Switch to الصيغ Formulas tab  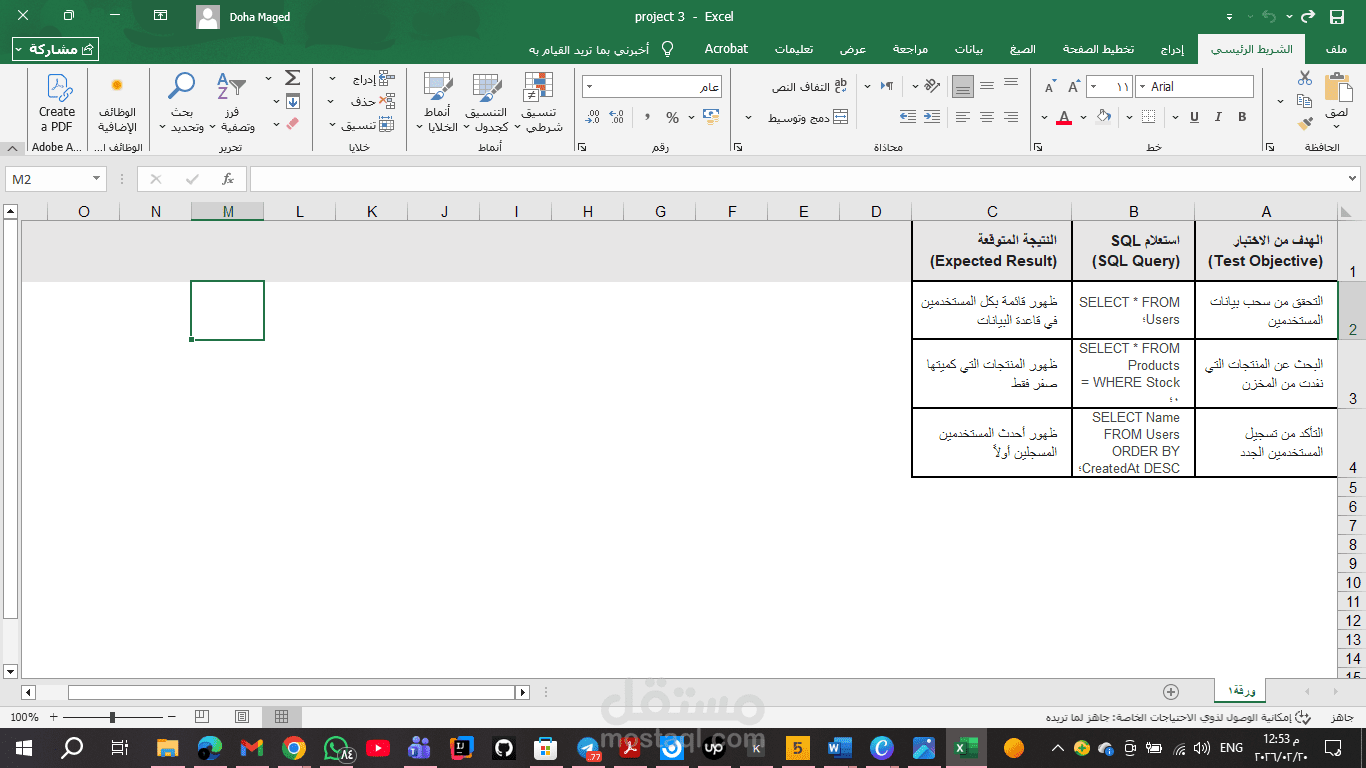coord(1023,49)
